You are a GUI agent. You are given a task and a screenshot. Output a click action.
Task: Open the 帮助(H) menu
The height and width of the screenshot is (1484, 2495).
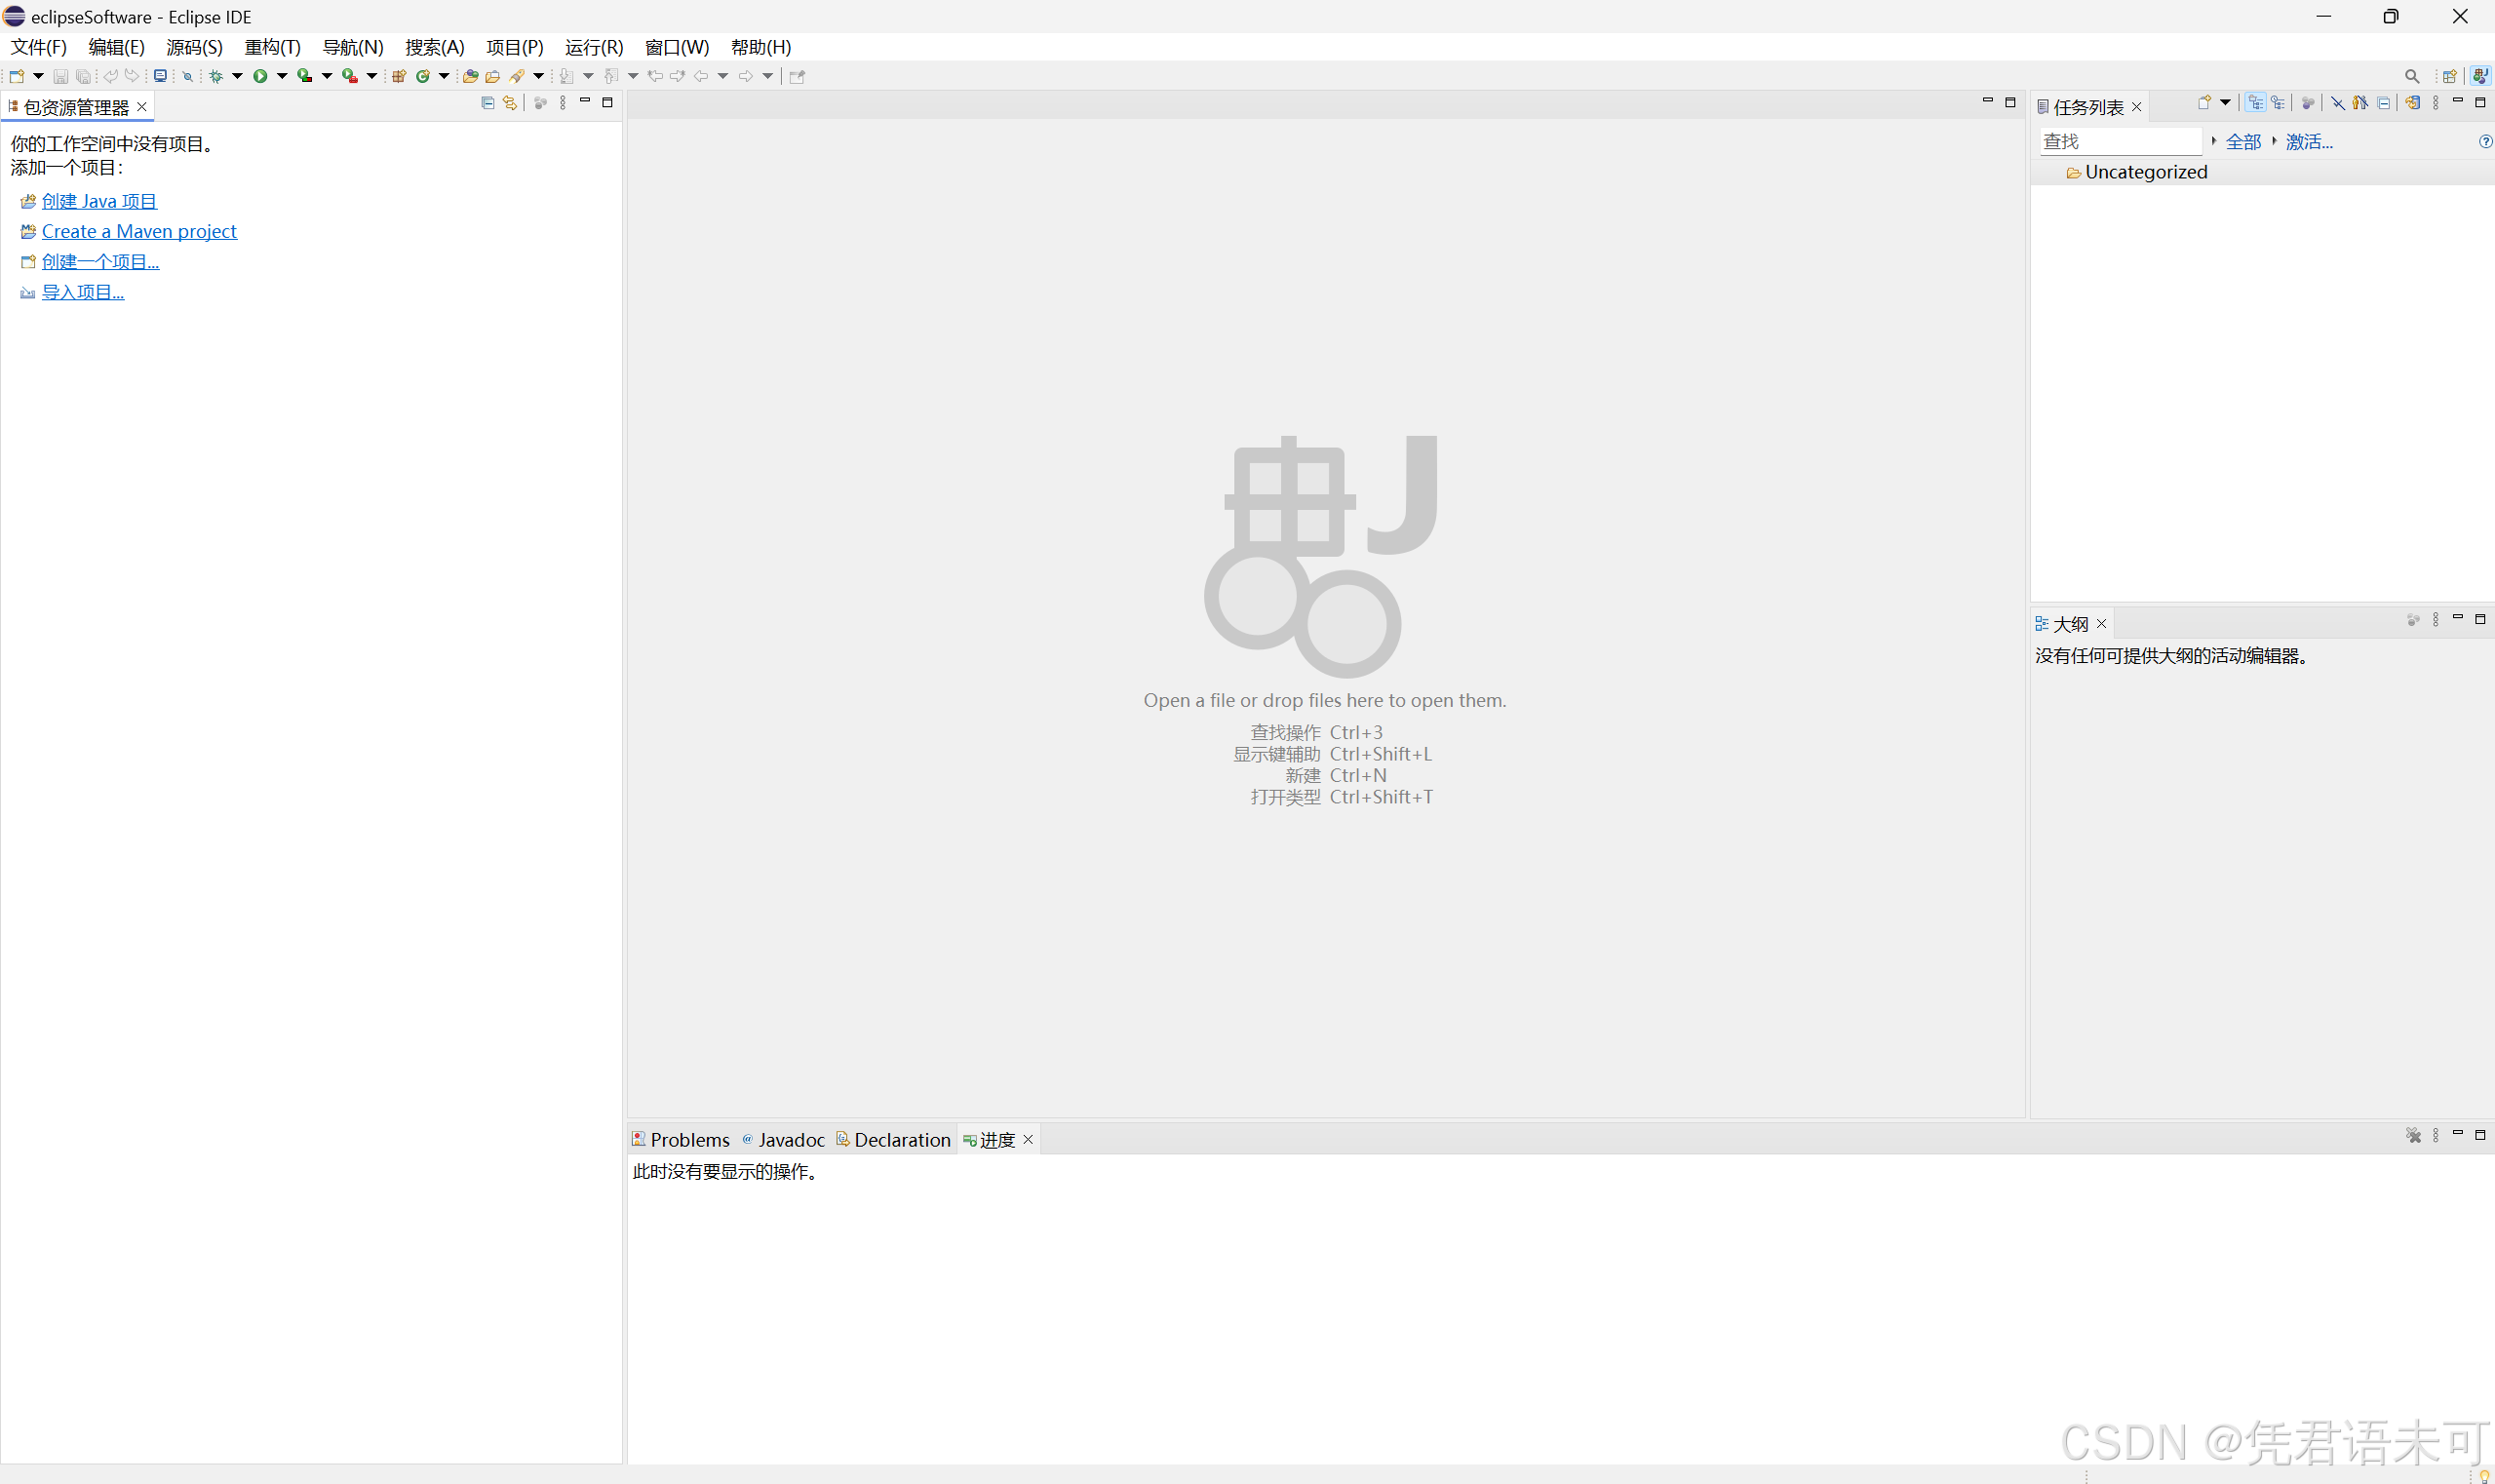pyautogui.click(x=761, y=47)
